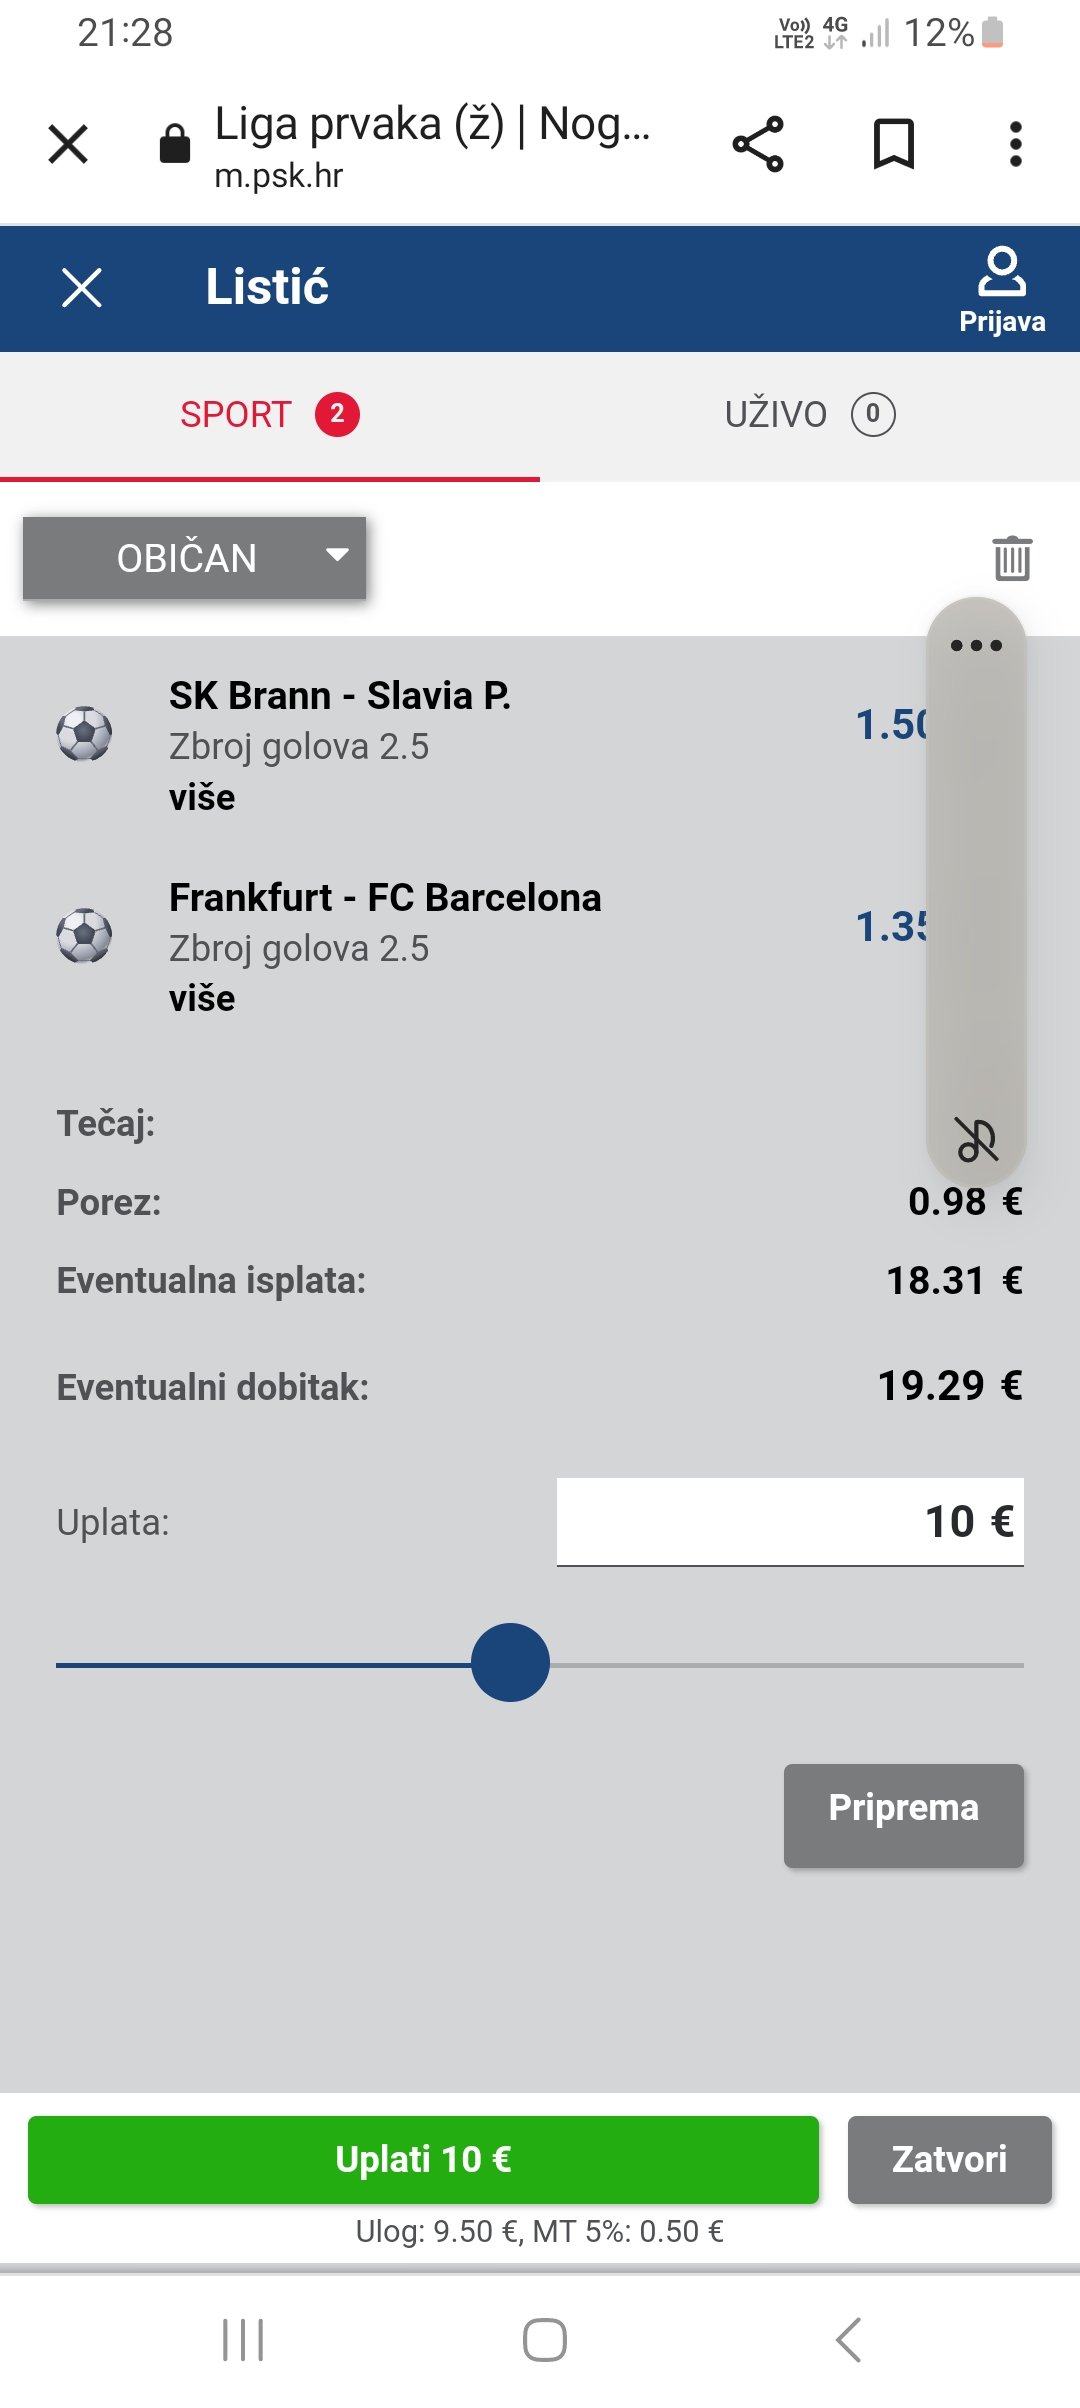Open Prijava login profile icon
Image resolution: width=1080 pixels, height=2408 pixels.
[1002, 289]
